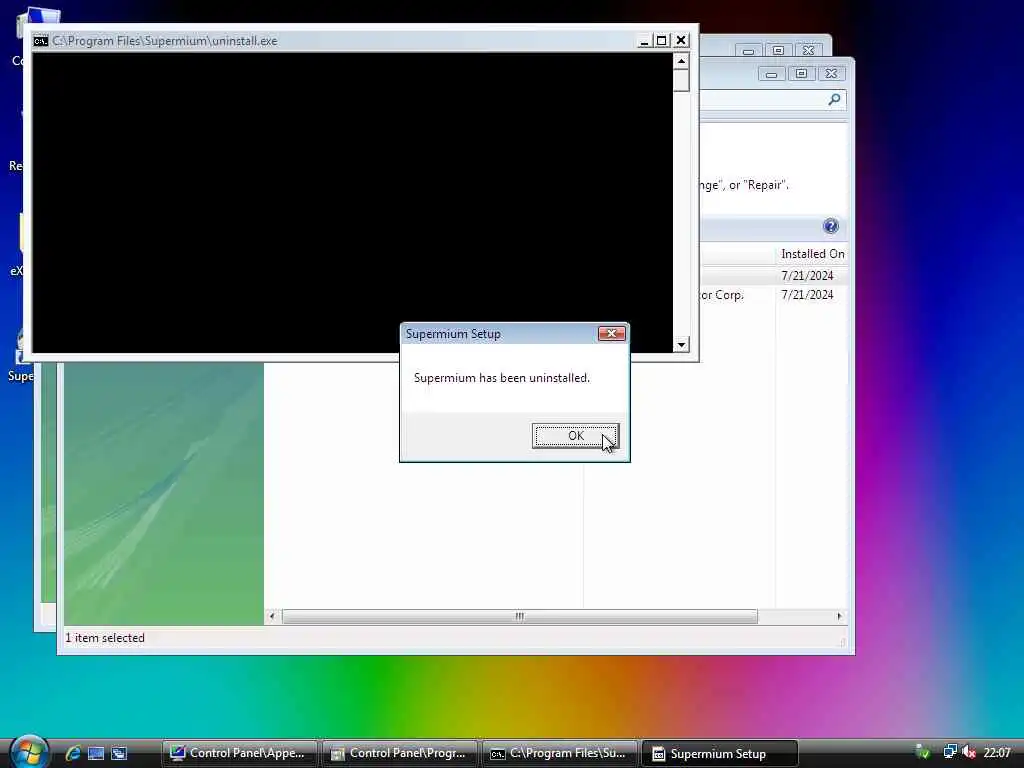Maximize the front Control Panel Programs window
Screen dimensions: 1024x768
pyautogui.click(x=801, y=73)
